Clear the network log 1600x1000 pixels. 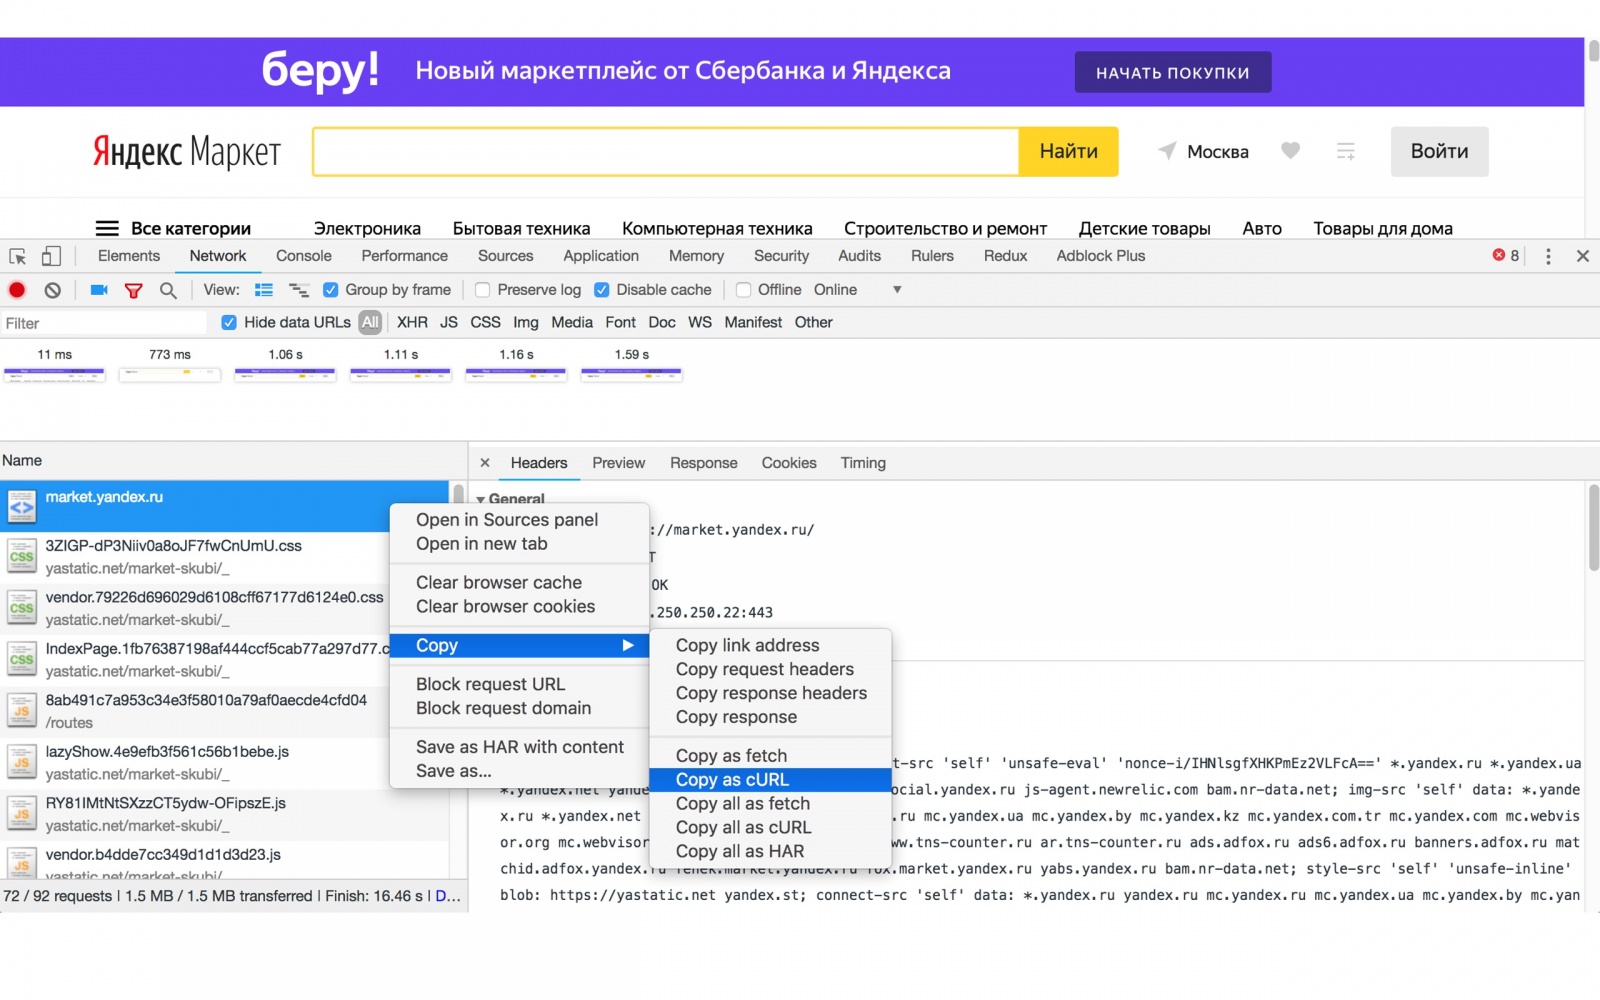pos(53,290)
